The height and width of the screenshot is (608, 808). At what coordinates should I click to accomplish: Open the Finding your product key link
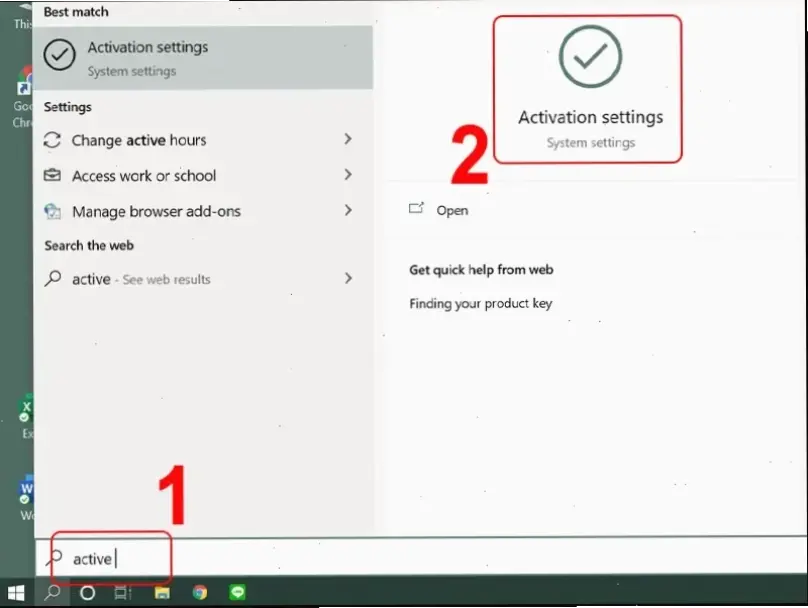(x=480, y=303)
